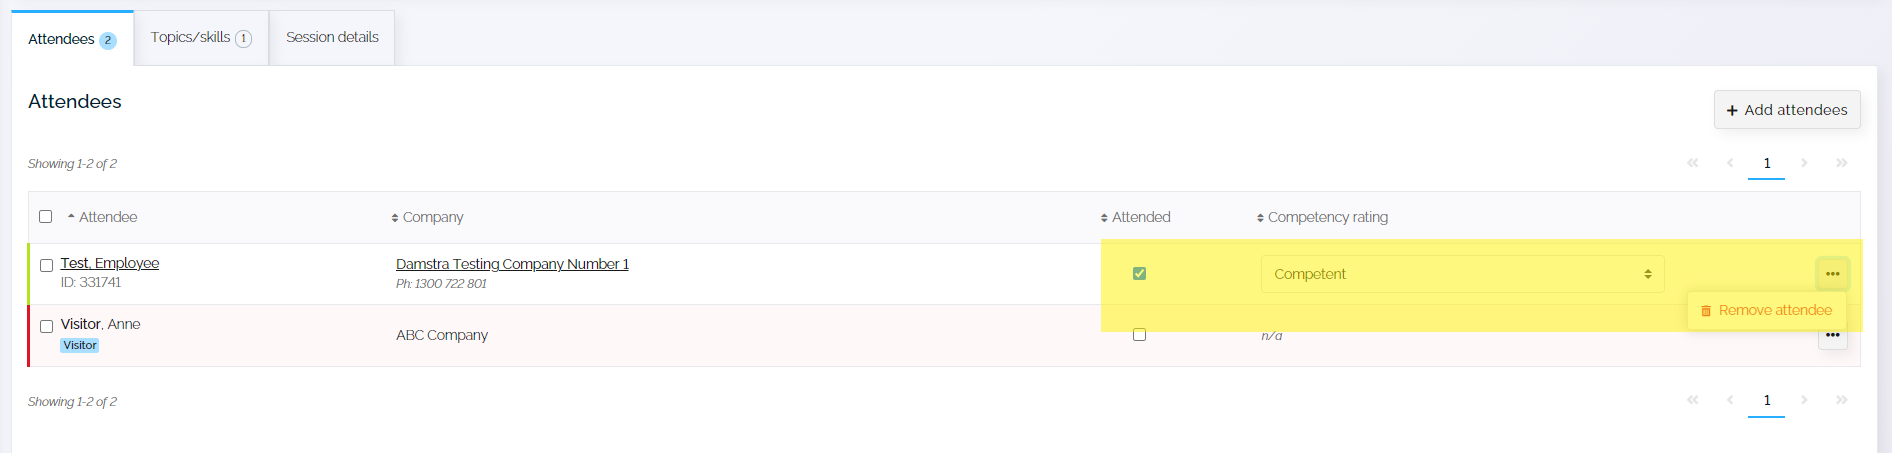
Task: Open the Competent competency rating dropdown
Action: 1462,274
